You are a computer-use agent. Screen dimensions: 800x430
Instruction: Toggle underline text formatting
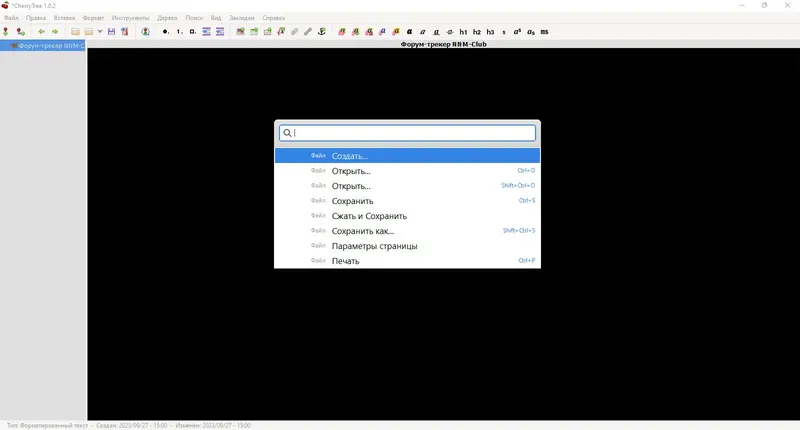tap(436, 32)
